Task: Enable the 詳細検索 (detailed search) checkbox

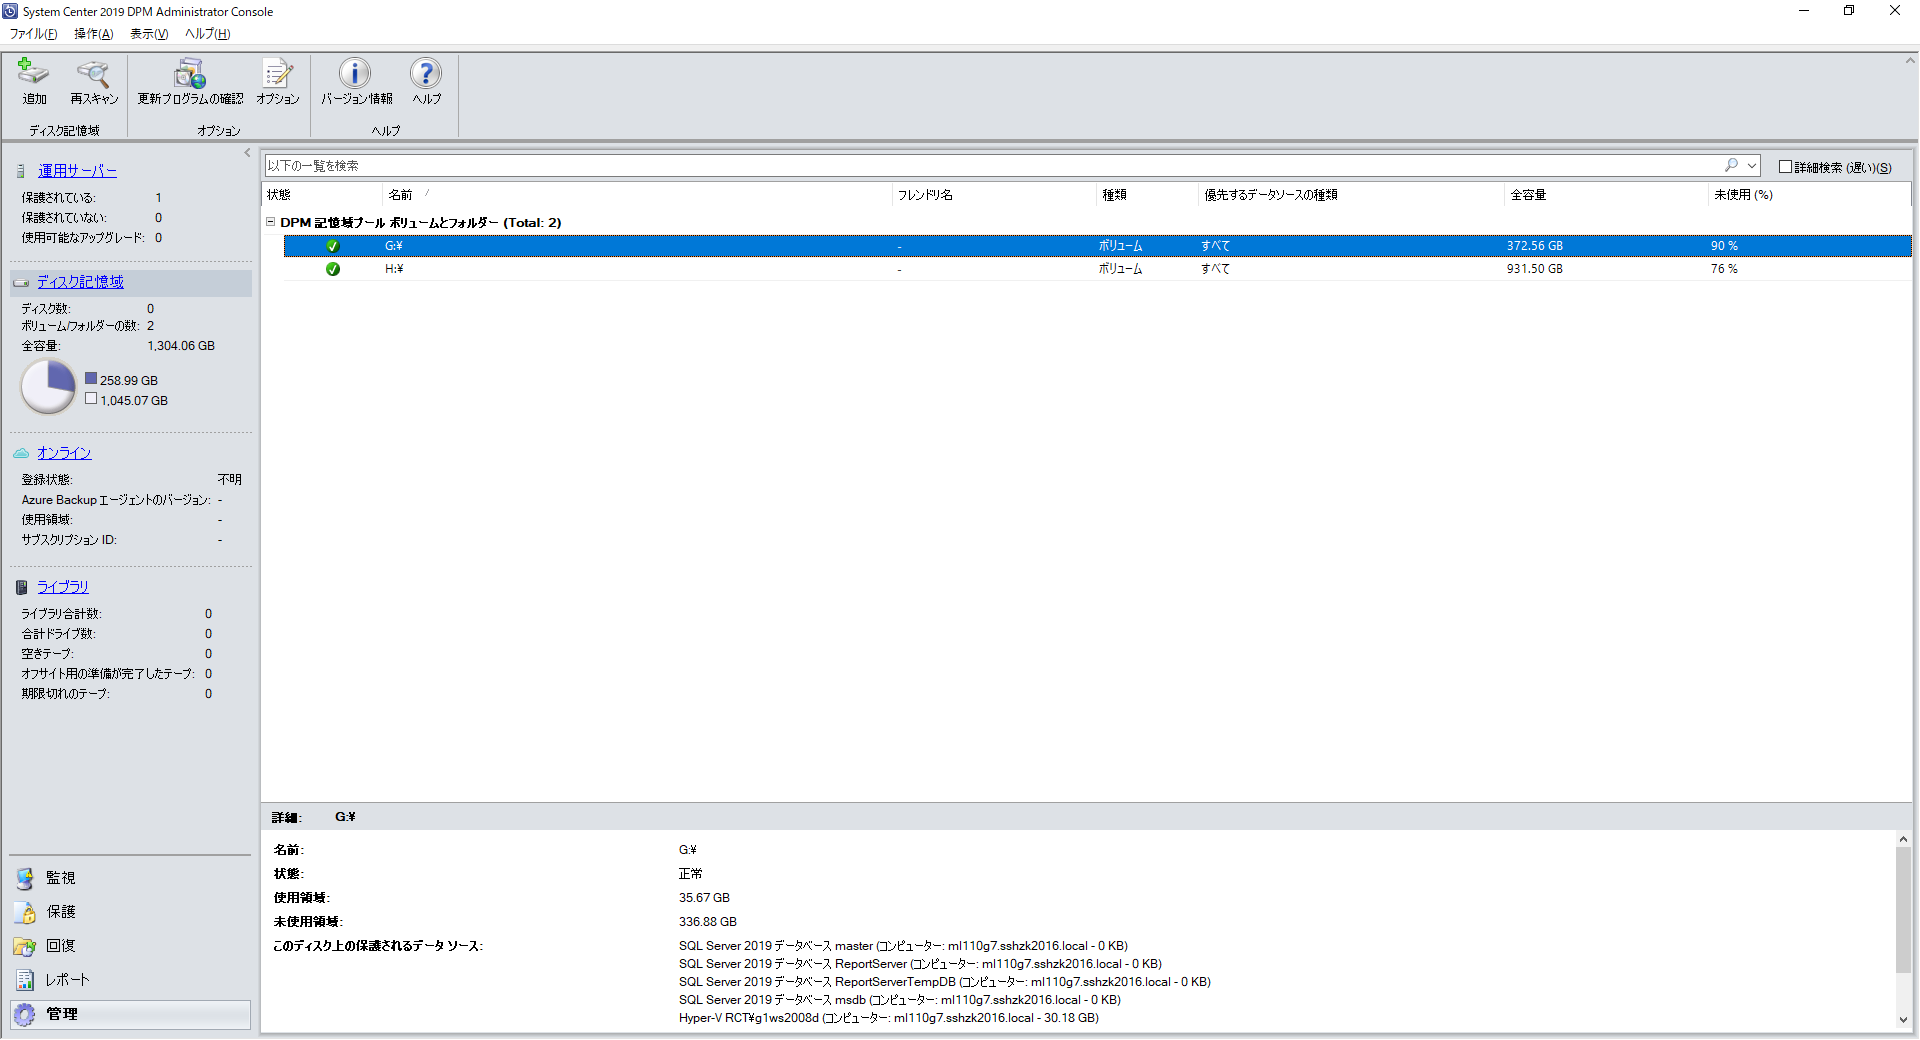Action: click(1786, 166)
